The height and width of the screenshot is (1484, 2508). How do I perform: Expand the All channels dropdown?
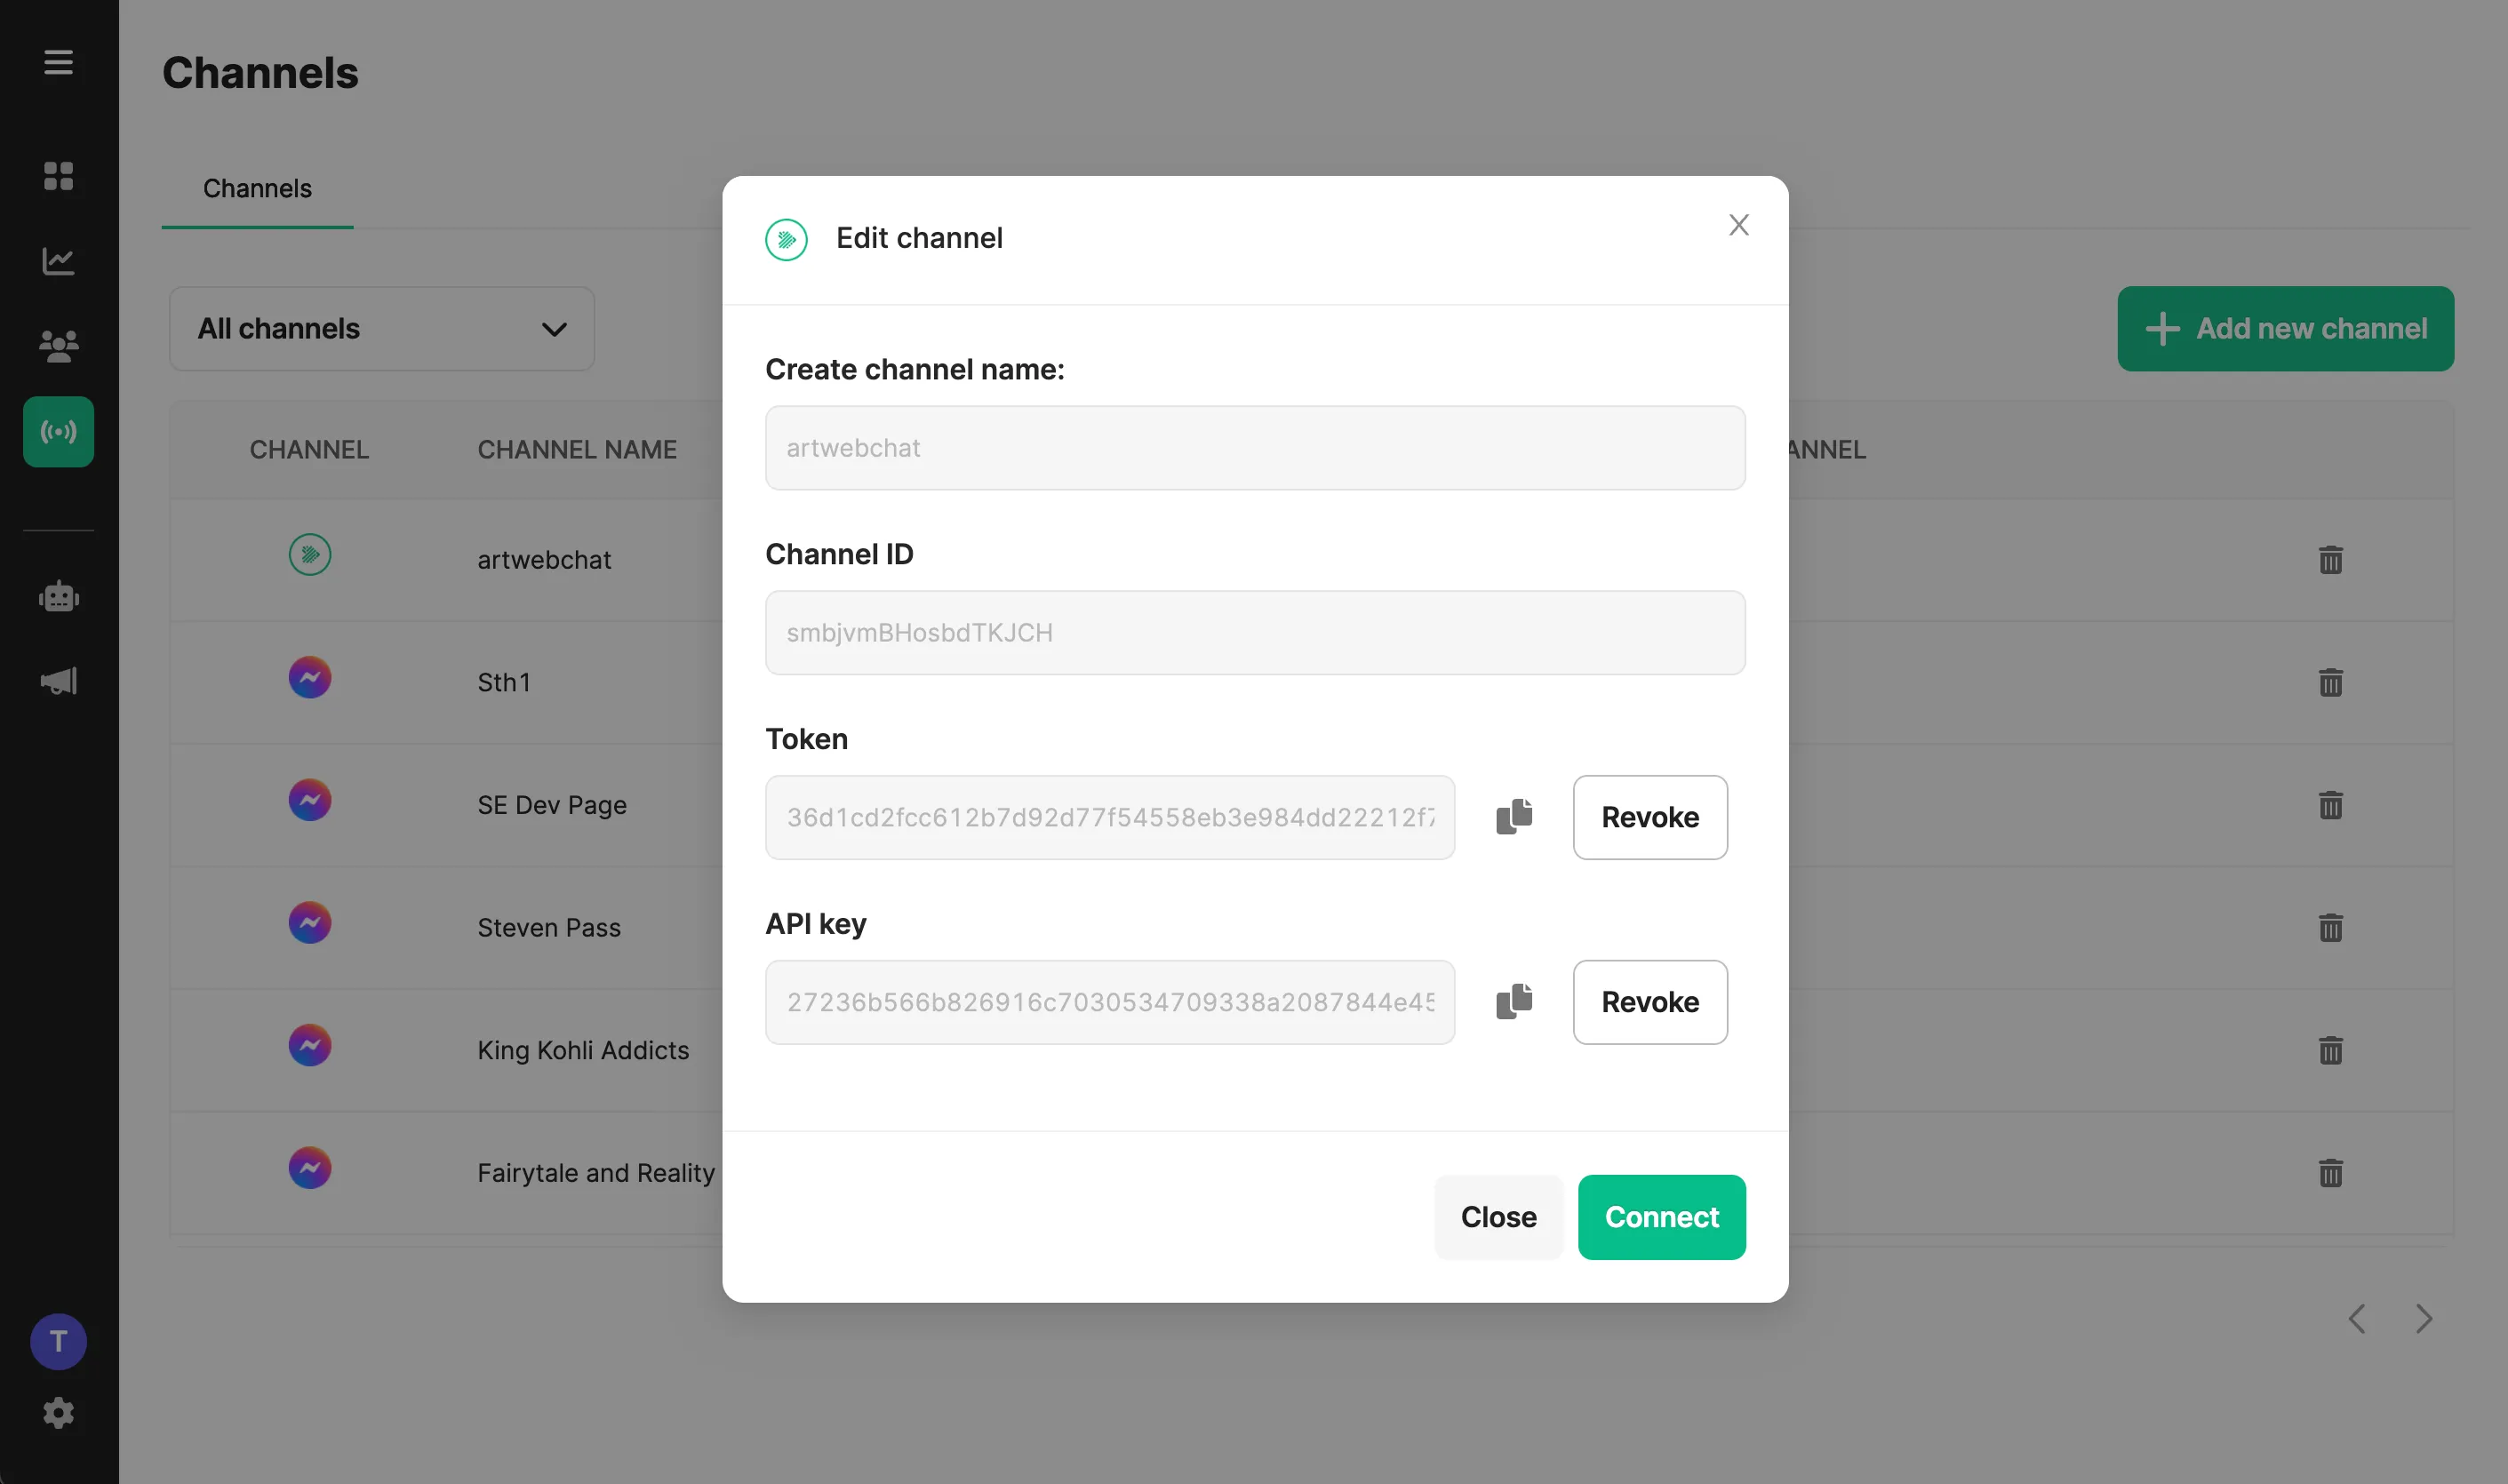pos(382,329)
